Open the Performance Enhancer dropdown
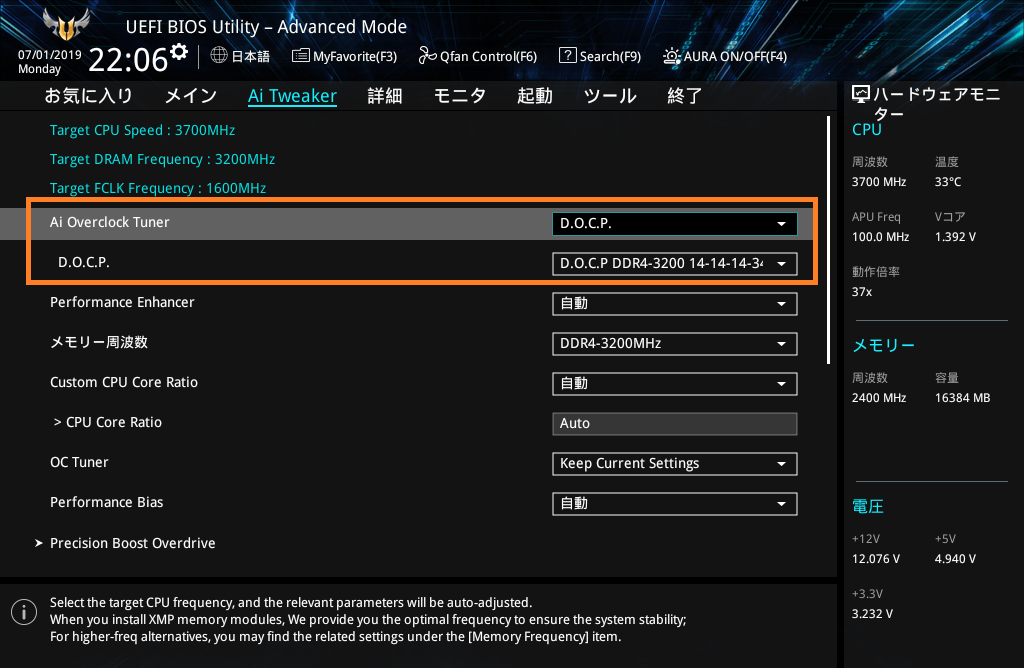Image resolution: width=1024 pixels, height=668 pixels. 675,304
